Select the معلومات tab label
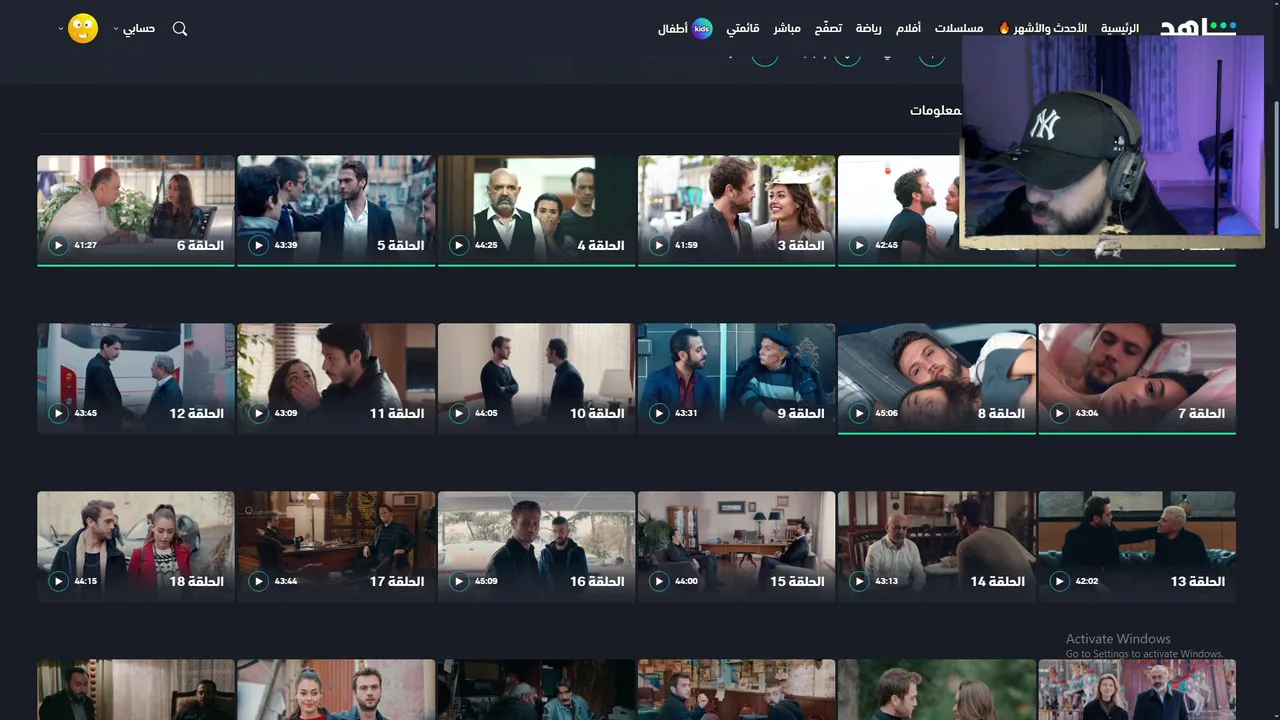This screenshot has height=720, width=1280. [935, 110]
